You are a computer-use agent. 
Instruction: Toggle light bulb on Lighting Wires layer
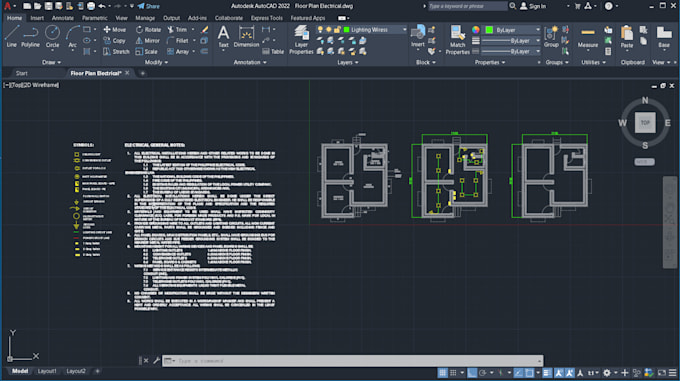point(320,29)
